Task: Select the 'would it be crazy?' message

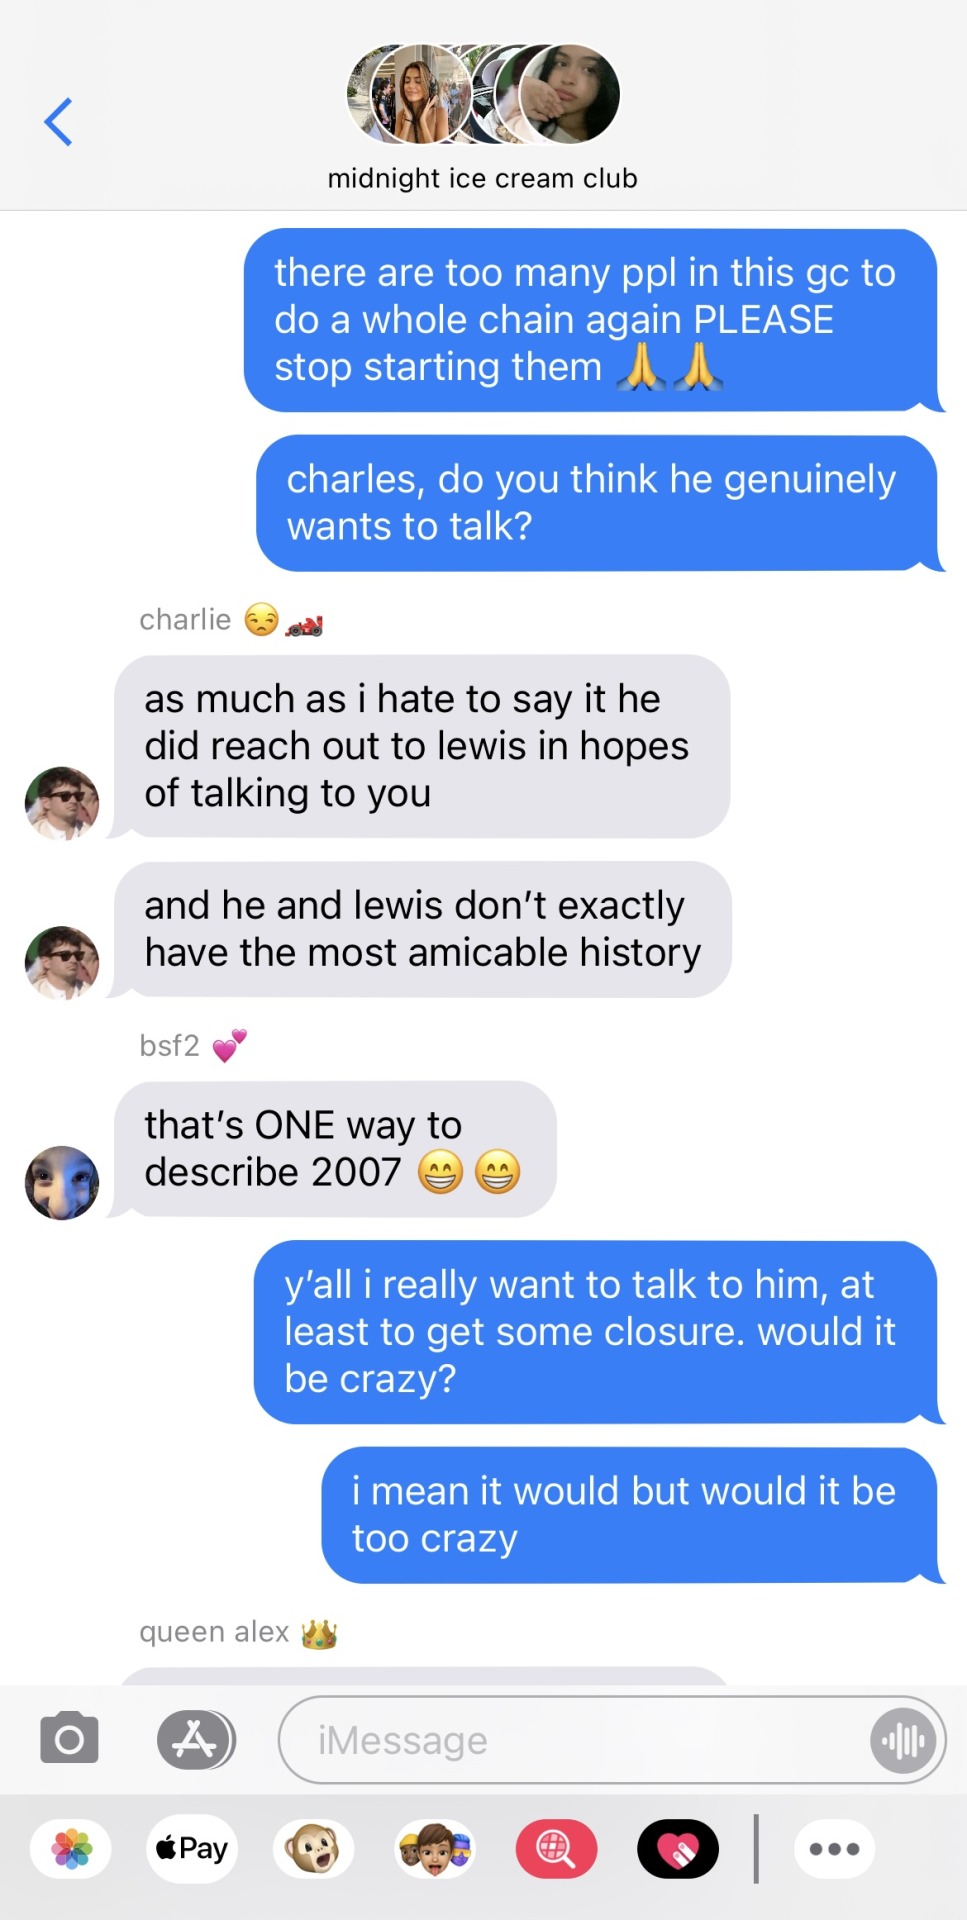Action: [x=595, y=1332]
